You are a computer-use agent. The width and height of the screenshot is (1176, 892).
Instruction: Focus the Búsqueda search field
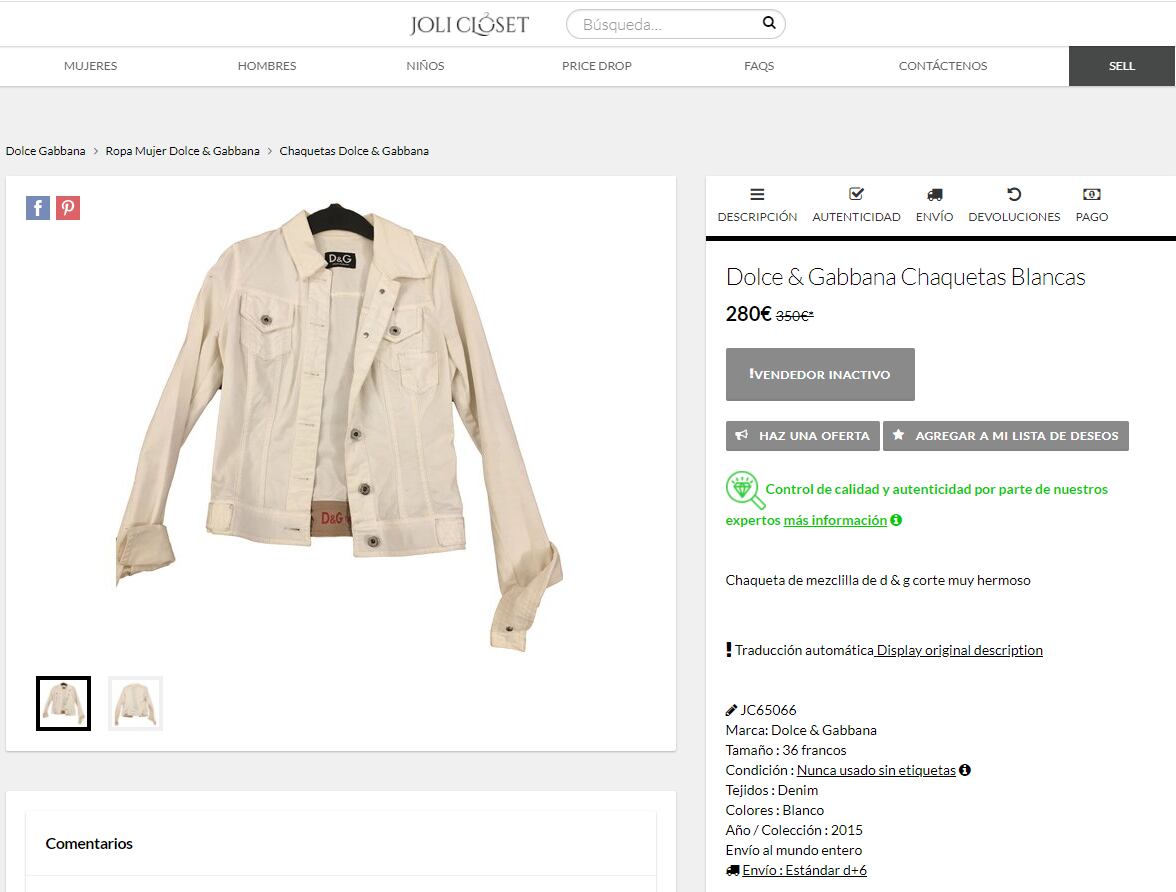(665, 24)
